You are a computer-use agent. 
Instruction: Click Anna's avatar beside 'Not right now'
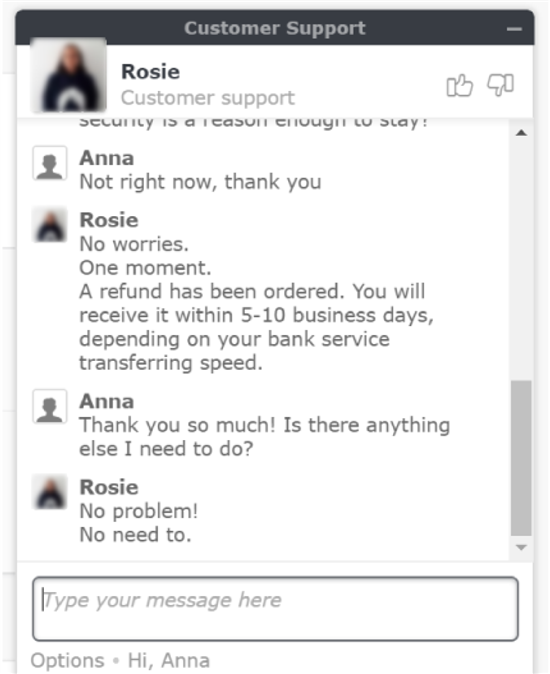tap(50, 163)
